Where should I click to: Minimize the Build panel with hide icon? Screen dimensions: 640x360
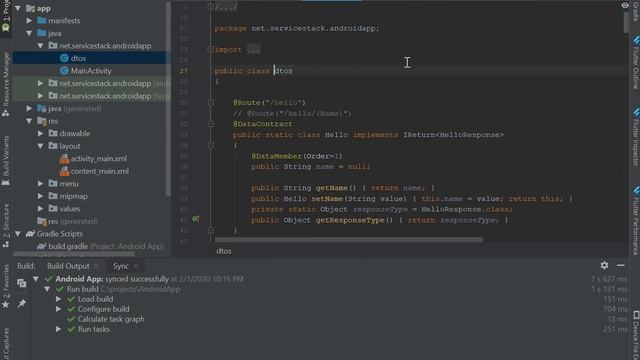621,265
